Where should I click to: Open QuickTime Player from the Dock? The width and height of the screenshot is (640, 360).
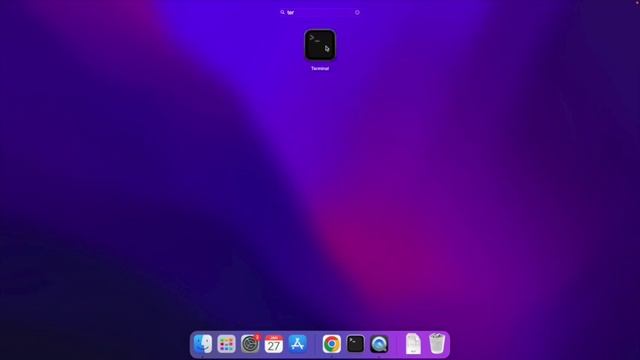pyautogui.click(x=379, y=344)
